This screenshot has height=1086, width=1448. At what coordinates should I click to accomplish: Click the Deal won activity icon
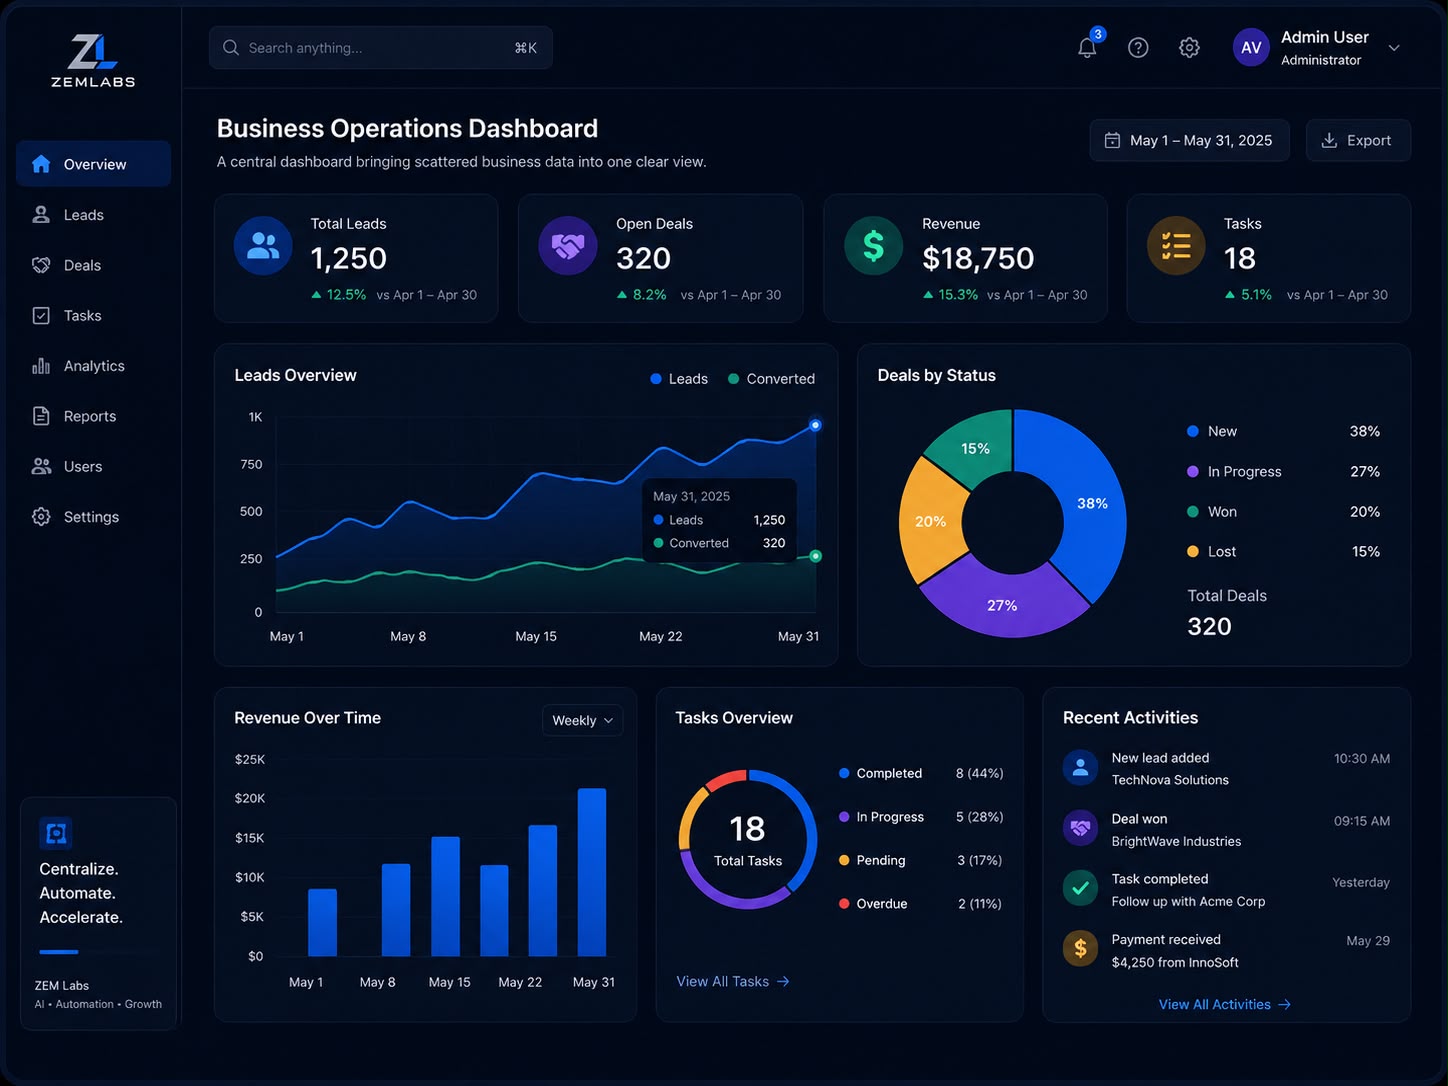click(1080, 828)
